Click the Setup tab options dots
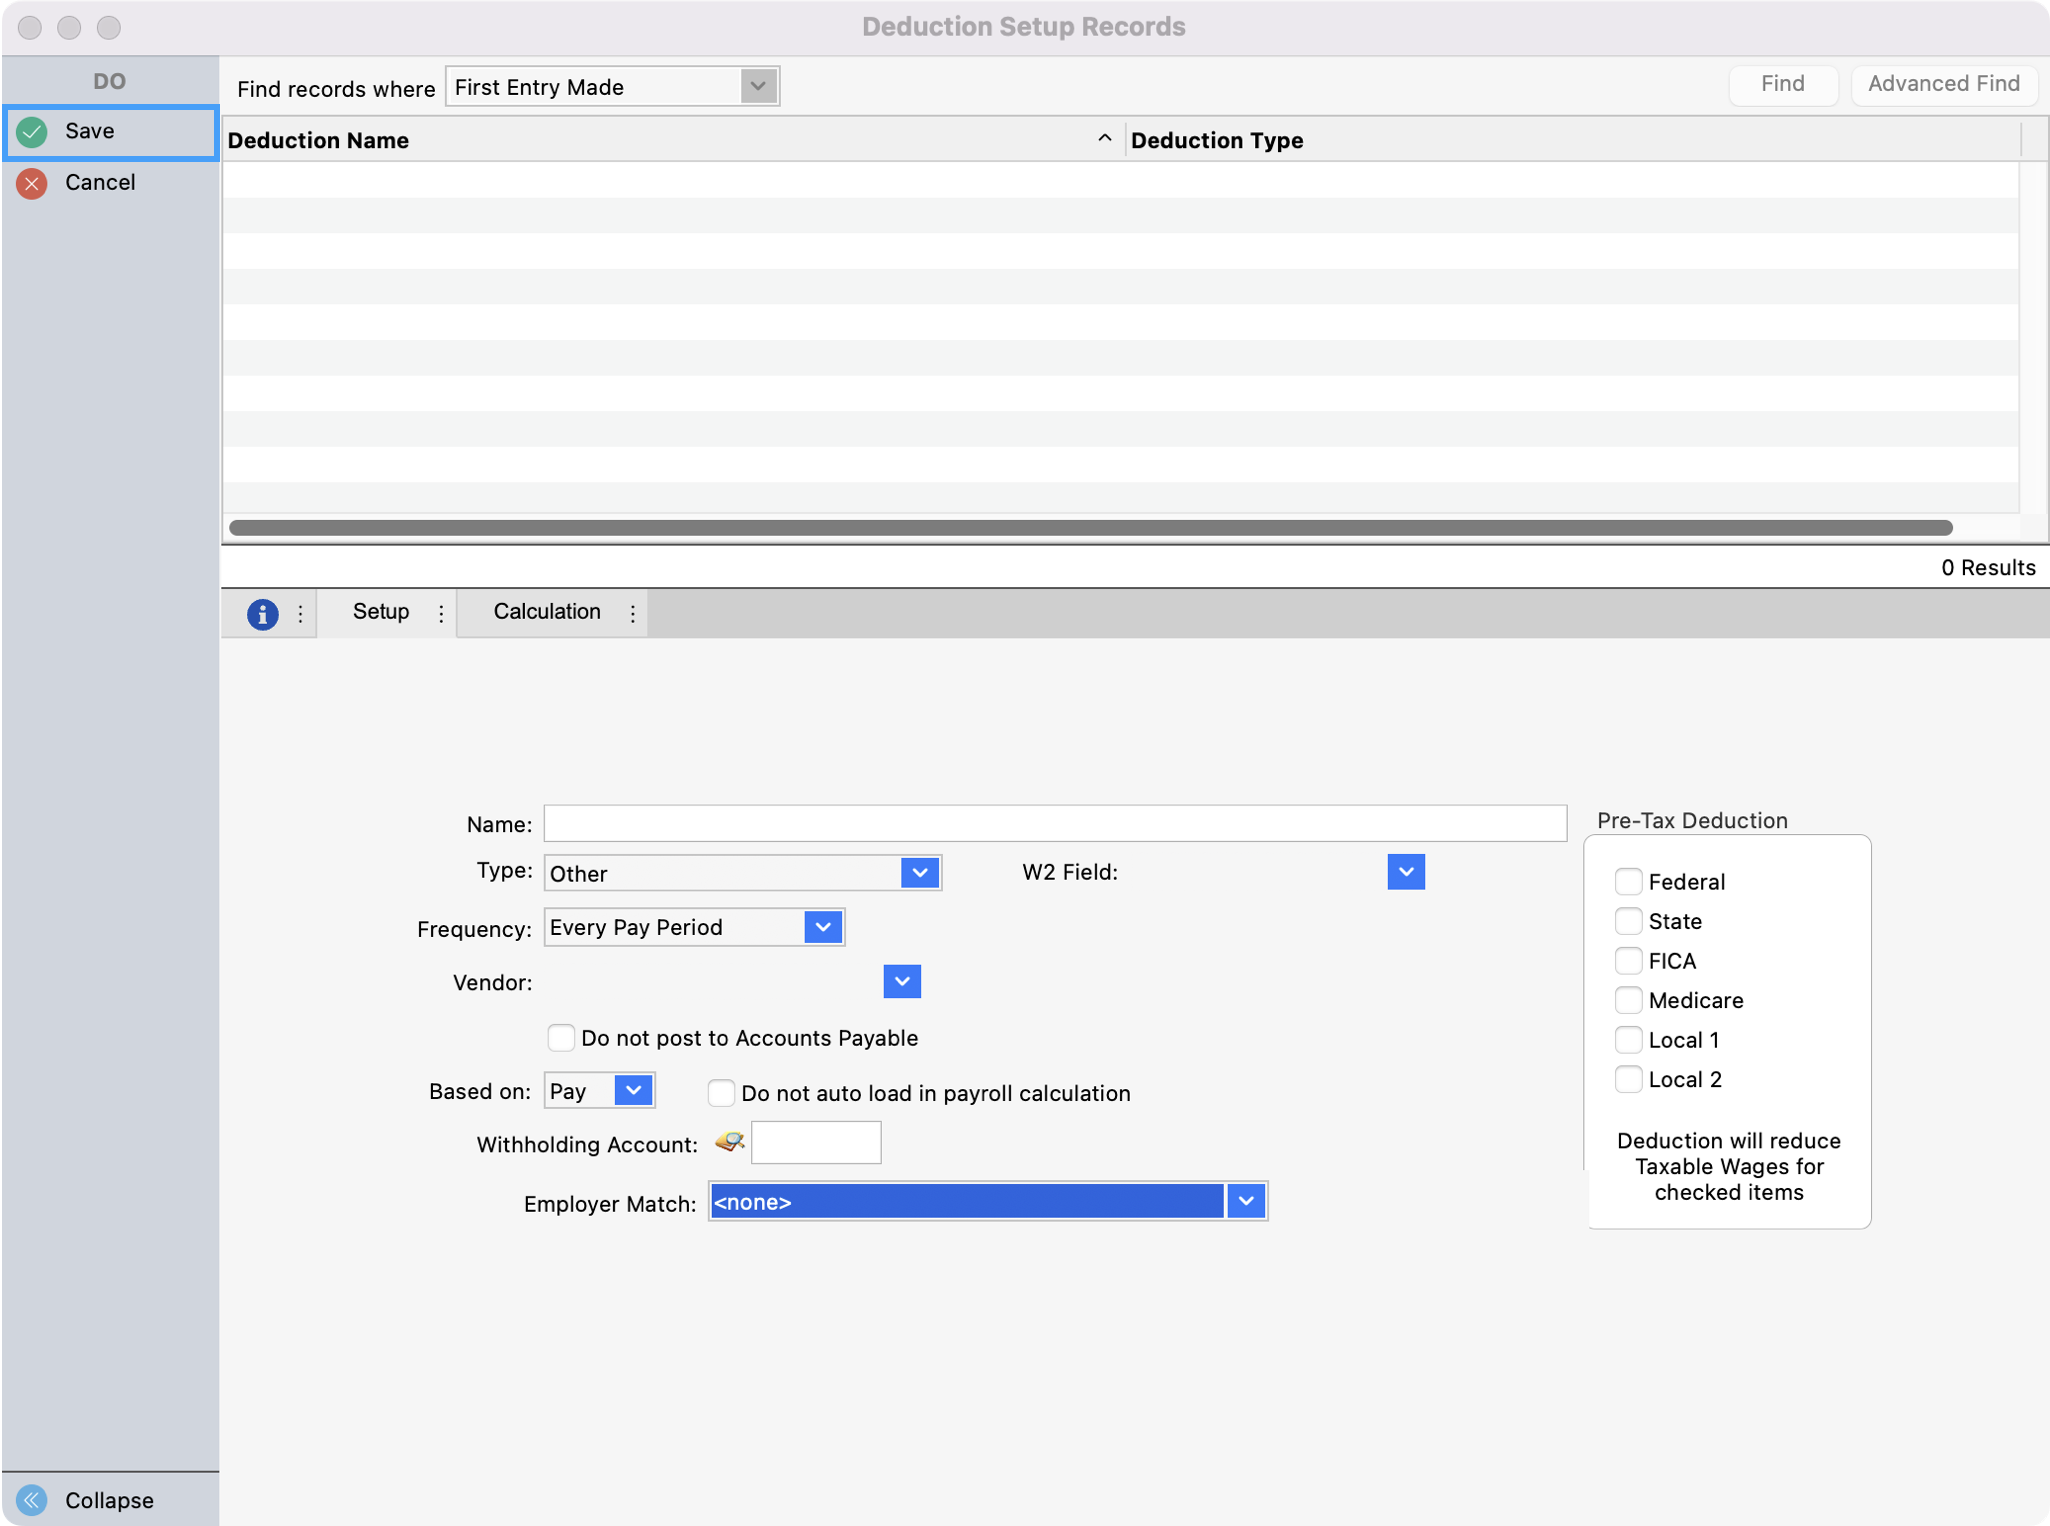 point(441,613)
